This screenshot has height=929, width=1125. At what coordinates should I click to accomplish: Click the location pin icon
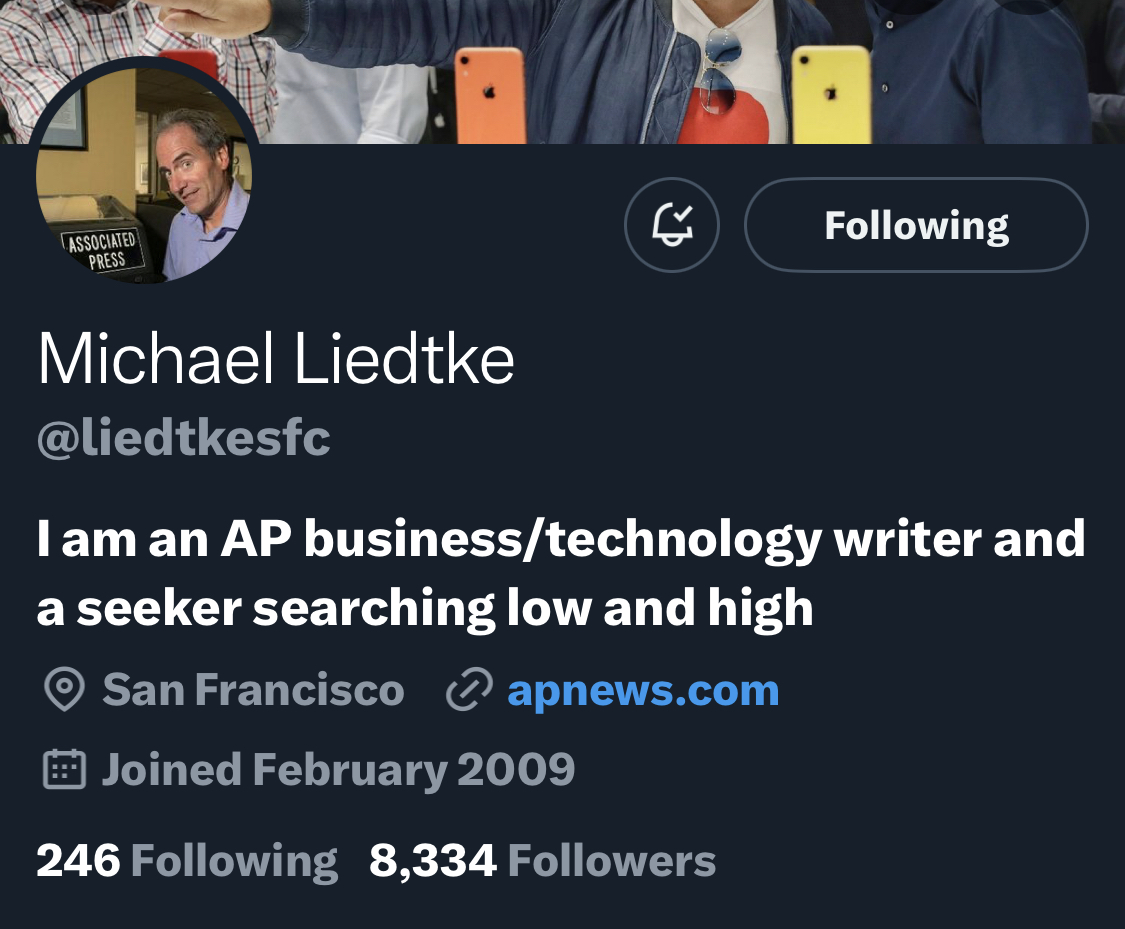tap(65, 689)
